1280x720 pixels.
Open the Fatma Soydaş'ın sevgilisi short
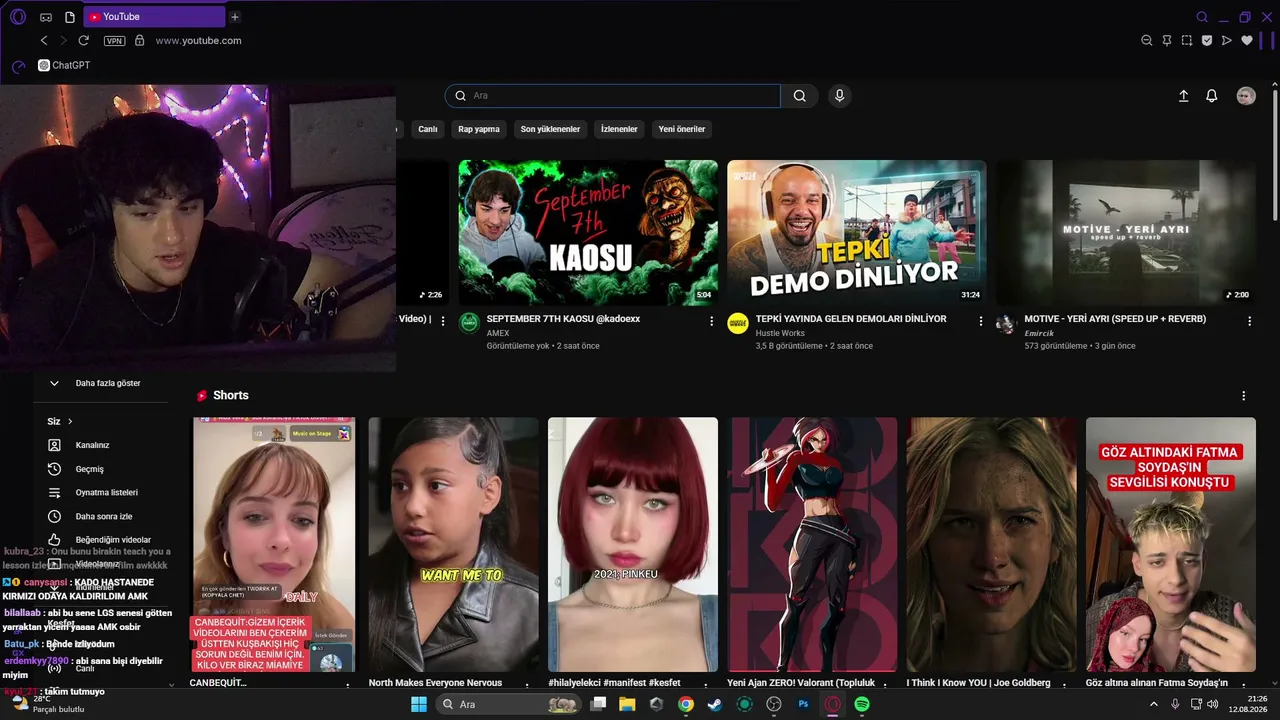(x=1171, y=545)
